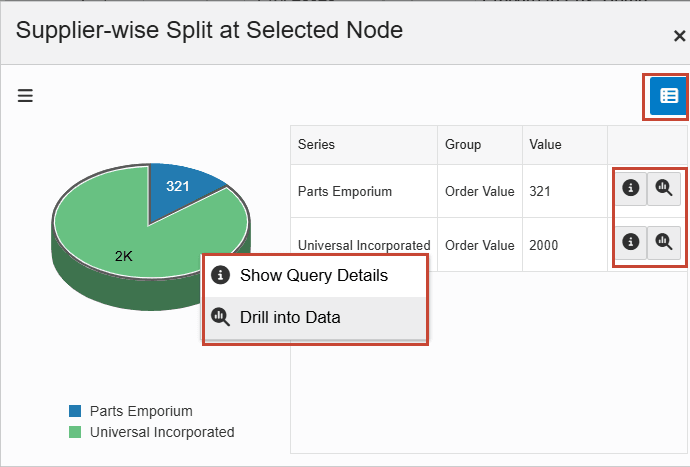The height and width of the screenshot is (467, 690).
Task: Drill into data for Parts Emporium row
Action: click(x=663, y=187)
